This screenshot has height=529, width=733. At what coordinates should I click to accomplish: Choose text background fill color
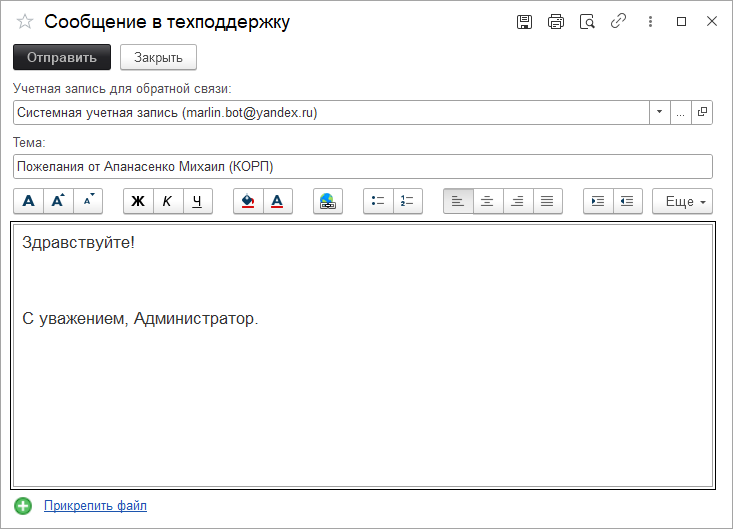248,201
